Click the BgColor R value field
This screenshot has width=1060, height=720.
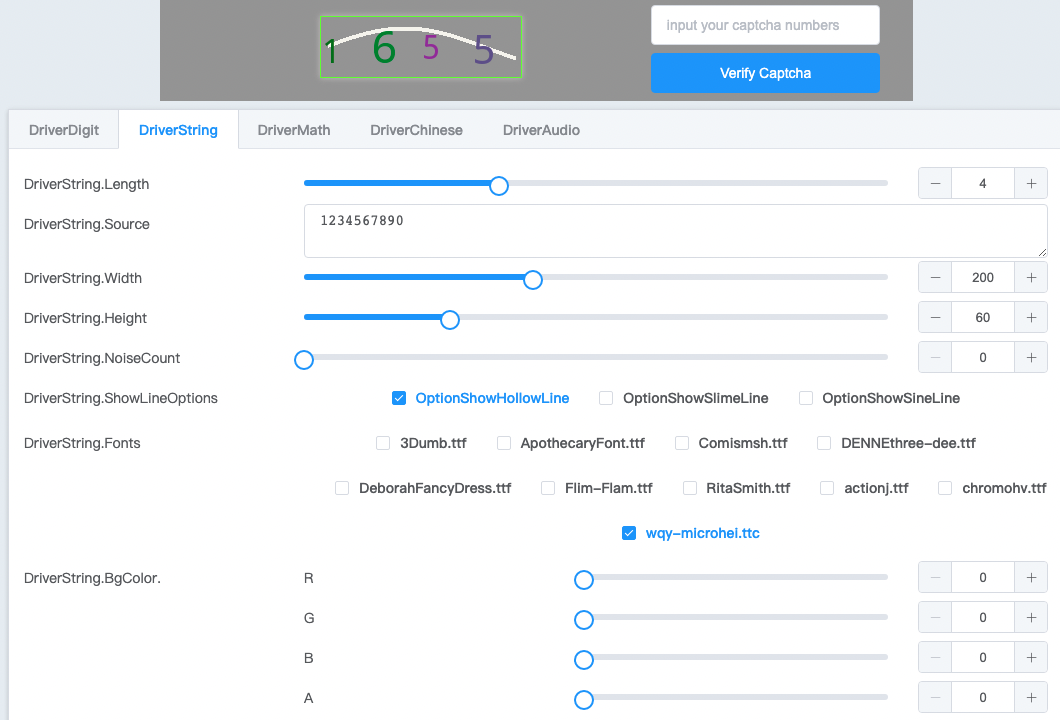[983, 577]
